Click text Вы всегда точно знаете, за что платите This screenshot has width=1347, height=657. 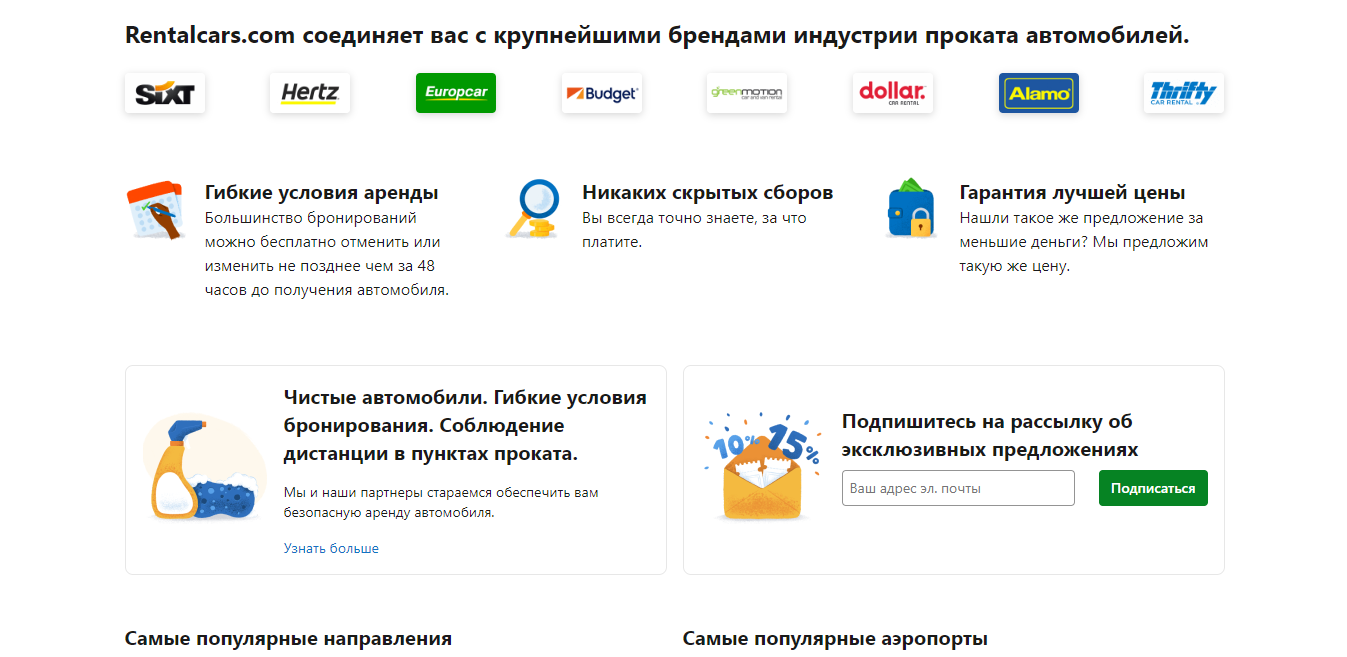(694, 230)
